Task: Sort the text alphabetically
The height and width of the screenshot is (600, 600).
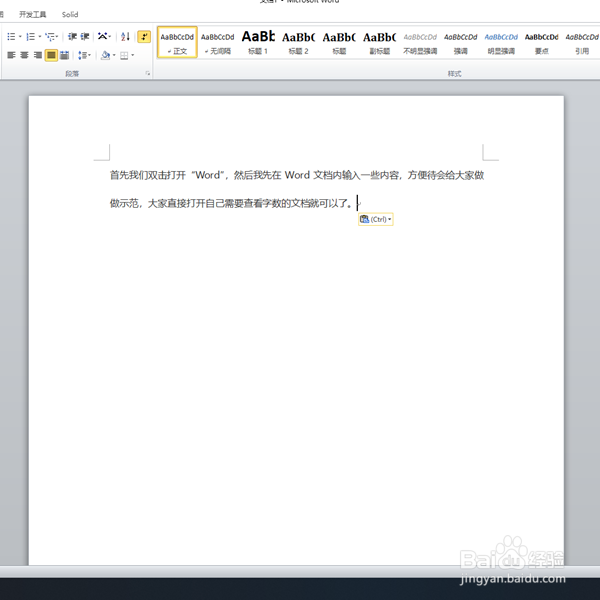Action: [125, 36]
